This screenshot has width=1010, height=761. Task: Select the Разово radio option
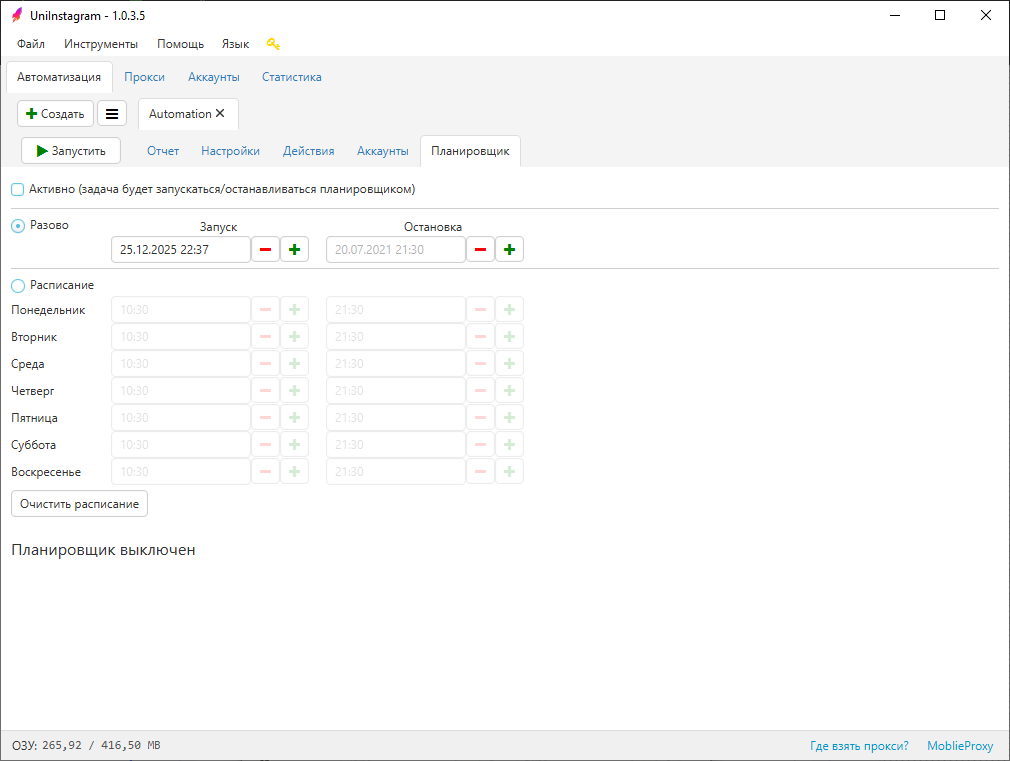click(18, 226)
